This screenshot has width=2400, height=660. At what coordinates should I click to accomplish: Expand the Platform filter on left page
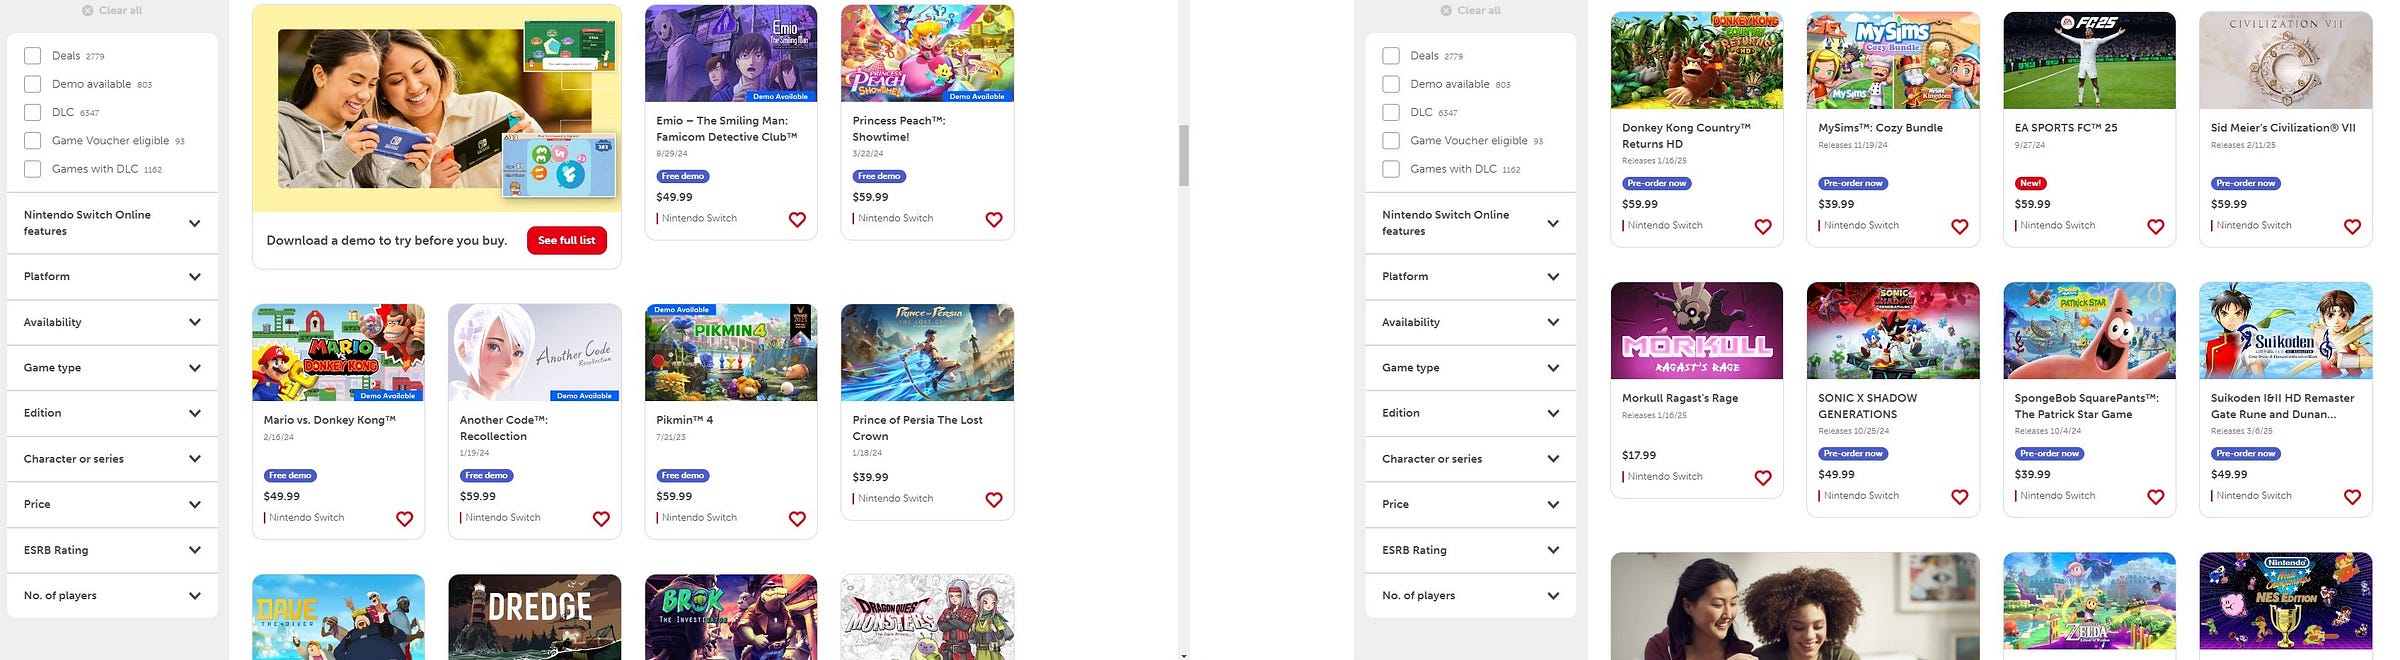coord(112,276)
